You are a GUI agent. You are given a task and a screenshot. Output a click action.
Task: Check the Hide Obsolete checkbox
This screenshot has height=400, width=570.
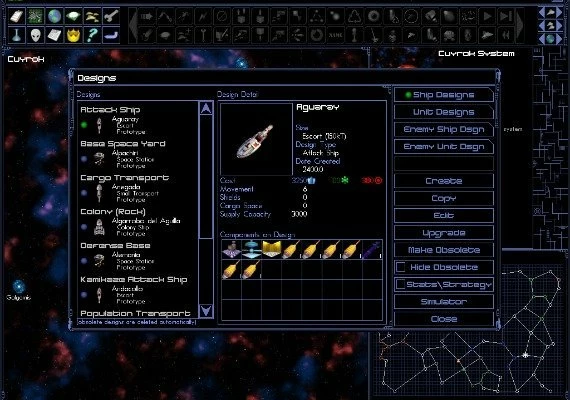click(x=401, y=267)
